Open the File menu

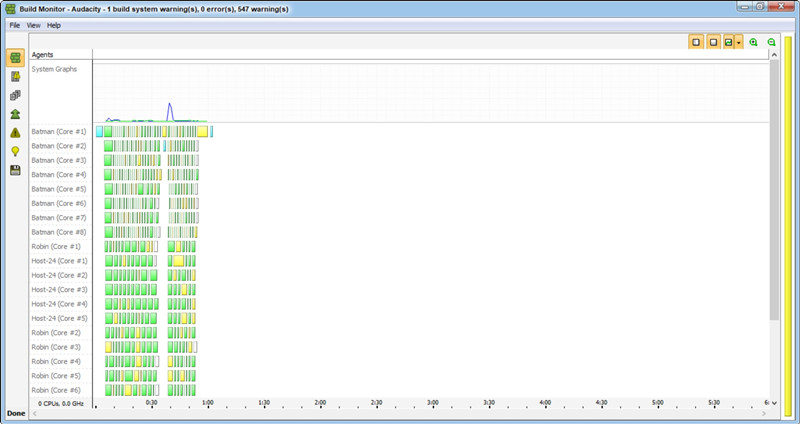point(15,25)
